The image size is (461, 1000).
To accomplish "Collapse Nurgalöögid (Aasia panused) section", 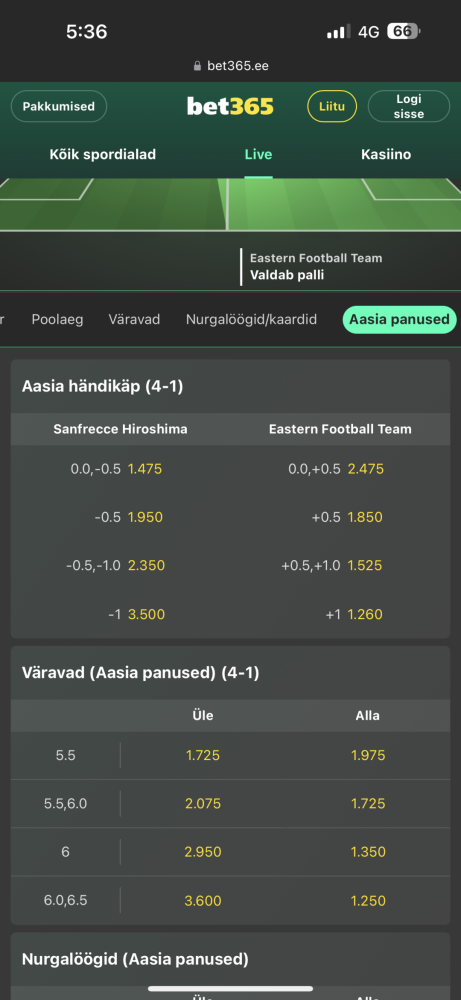I will tap(230, 959).
